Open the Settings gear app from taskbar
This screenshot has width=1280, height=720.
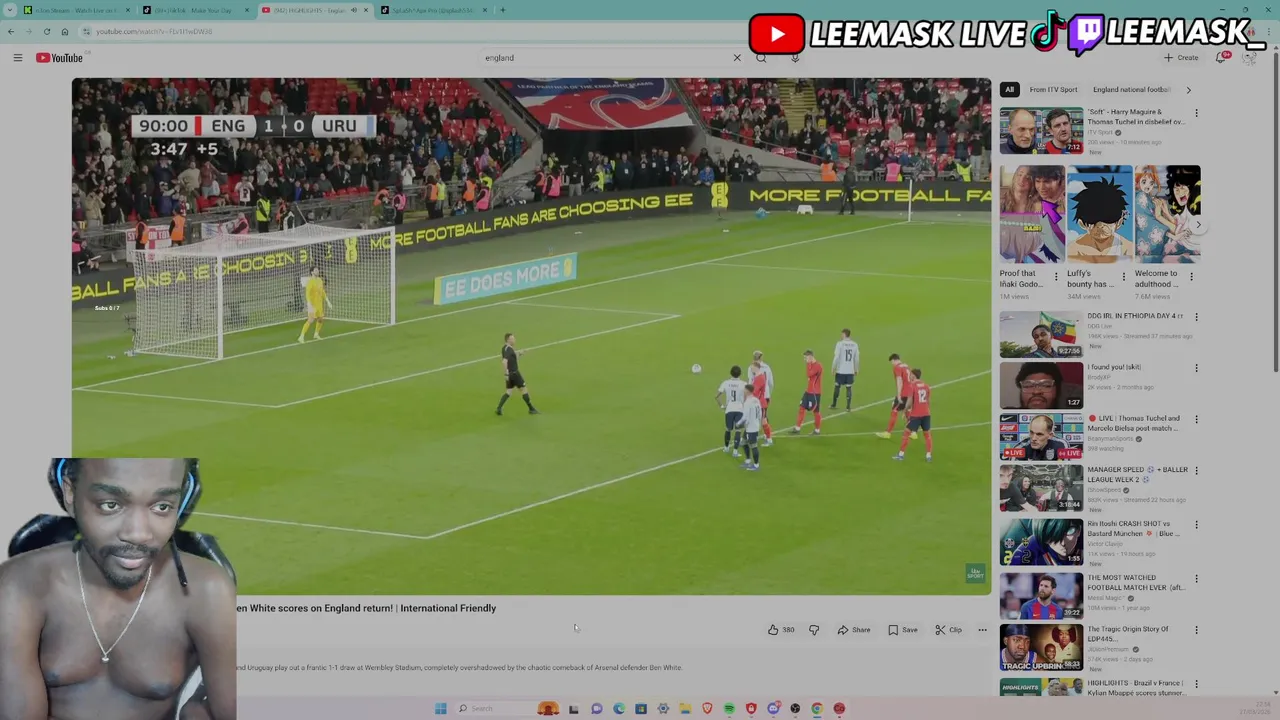[x=663, y=708]
